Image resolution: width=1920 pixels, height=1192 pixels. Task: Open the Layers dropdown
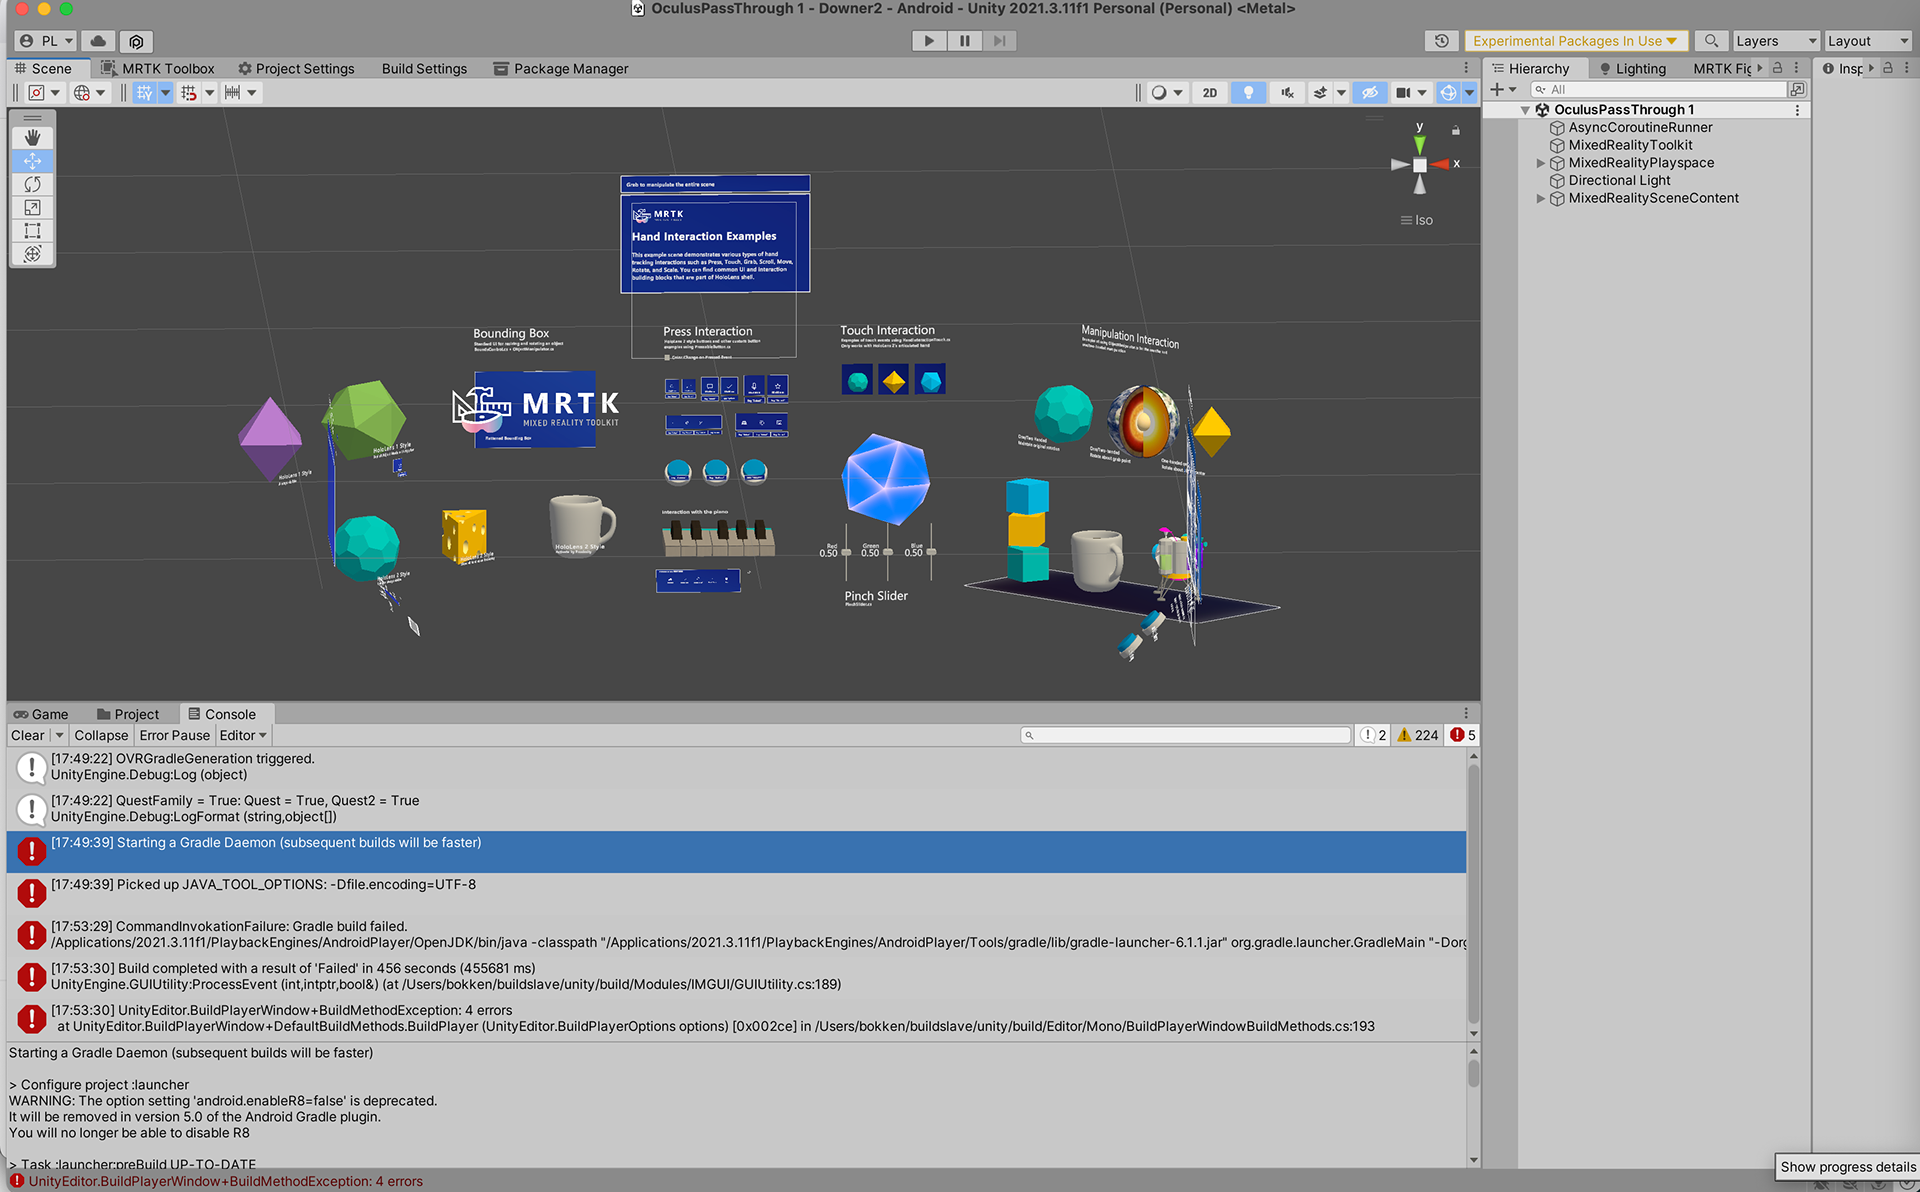click(1775, 41)
